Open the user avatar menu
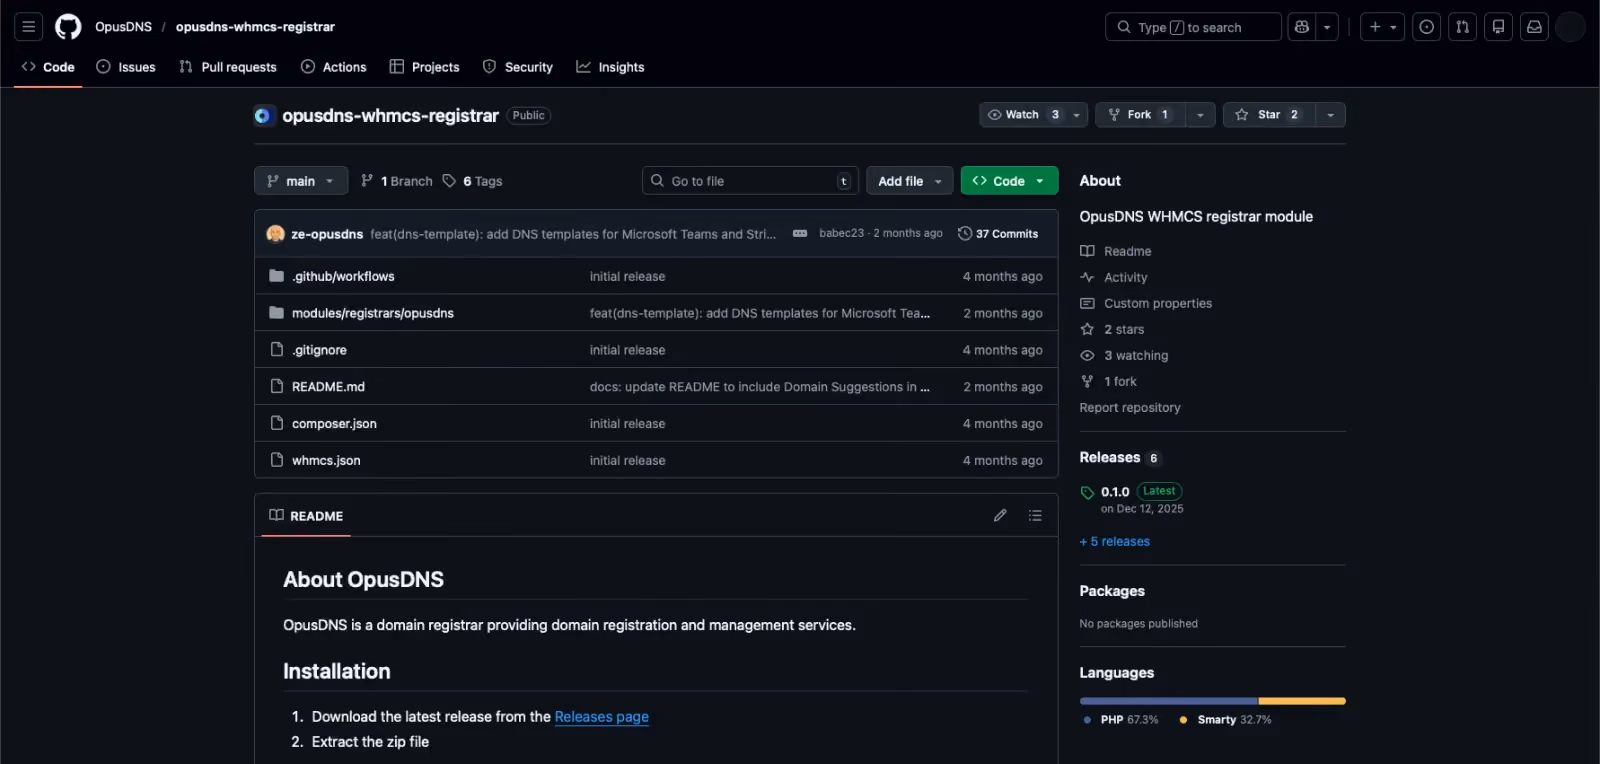Image resolution: width=1600 pixels, height=764 pixels. click(x=1570, y=27)
